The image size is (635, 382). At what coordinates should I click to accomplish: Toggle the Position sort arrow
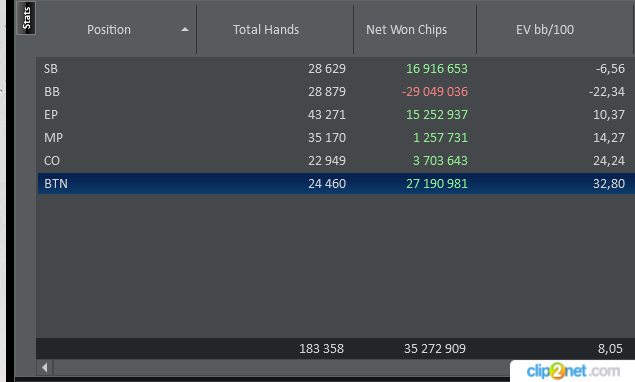pyautogui.click(x=185, y=30)
